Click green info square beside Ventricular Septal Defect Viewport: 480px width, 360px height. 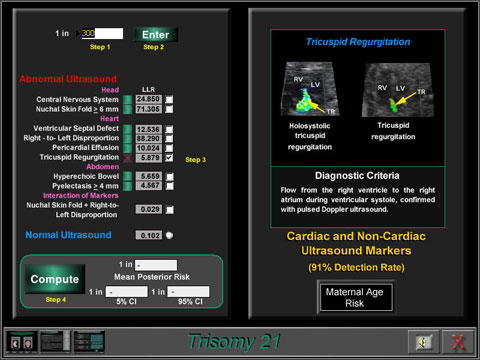128,129
